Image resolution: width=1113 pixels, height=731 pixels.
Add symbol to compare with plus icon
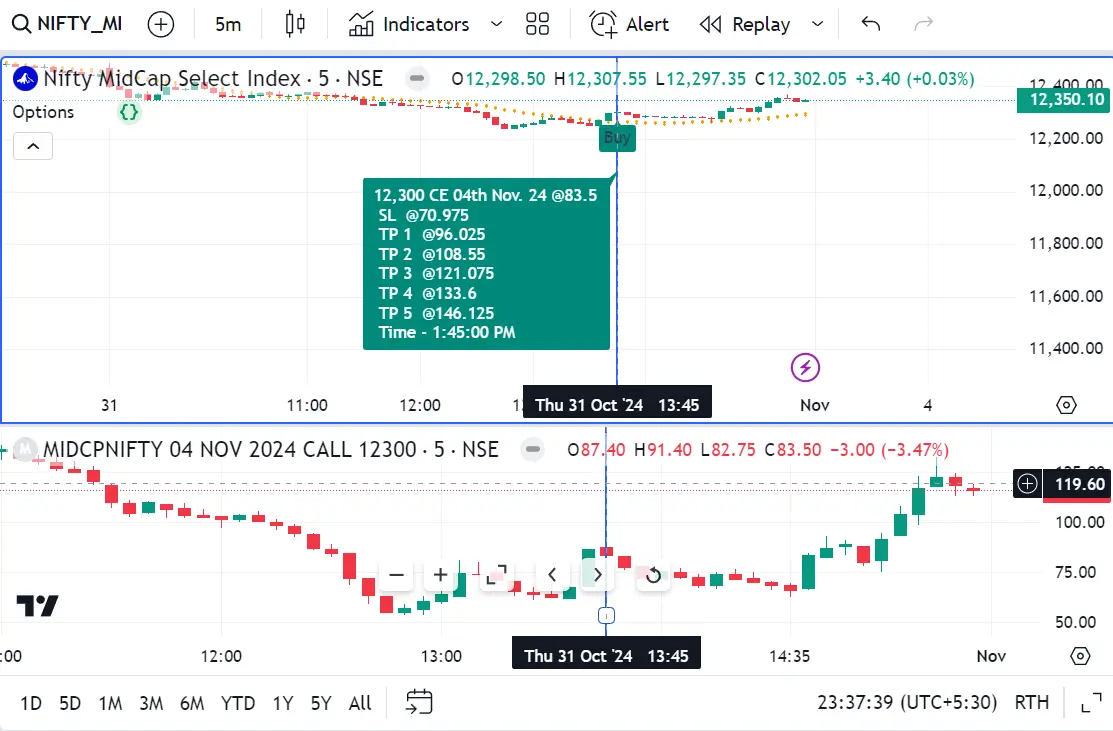[161, 25]
